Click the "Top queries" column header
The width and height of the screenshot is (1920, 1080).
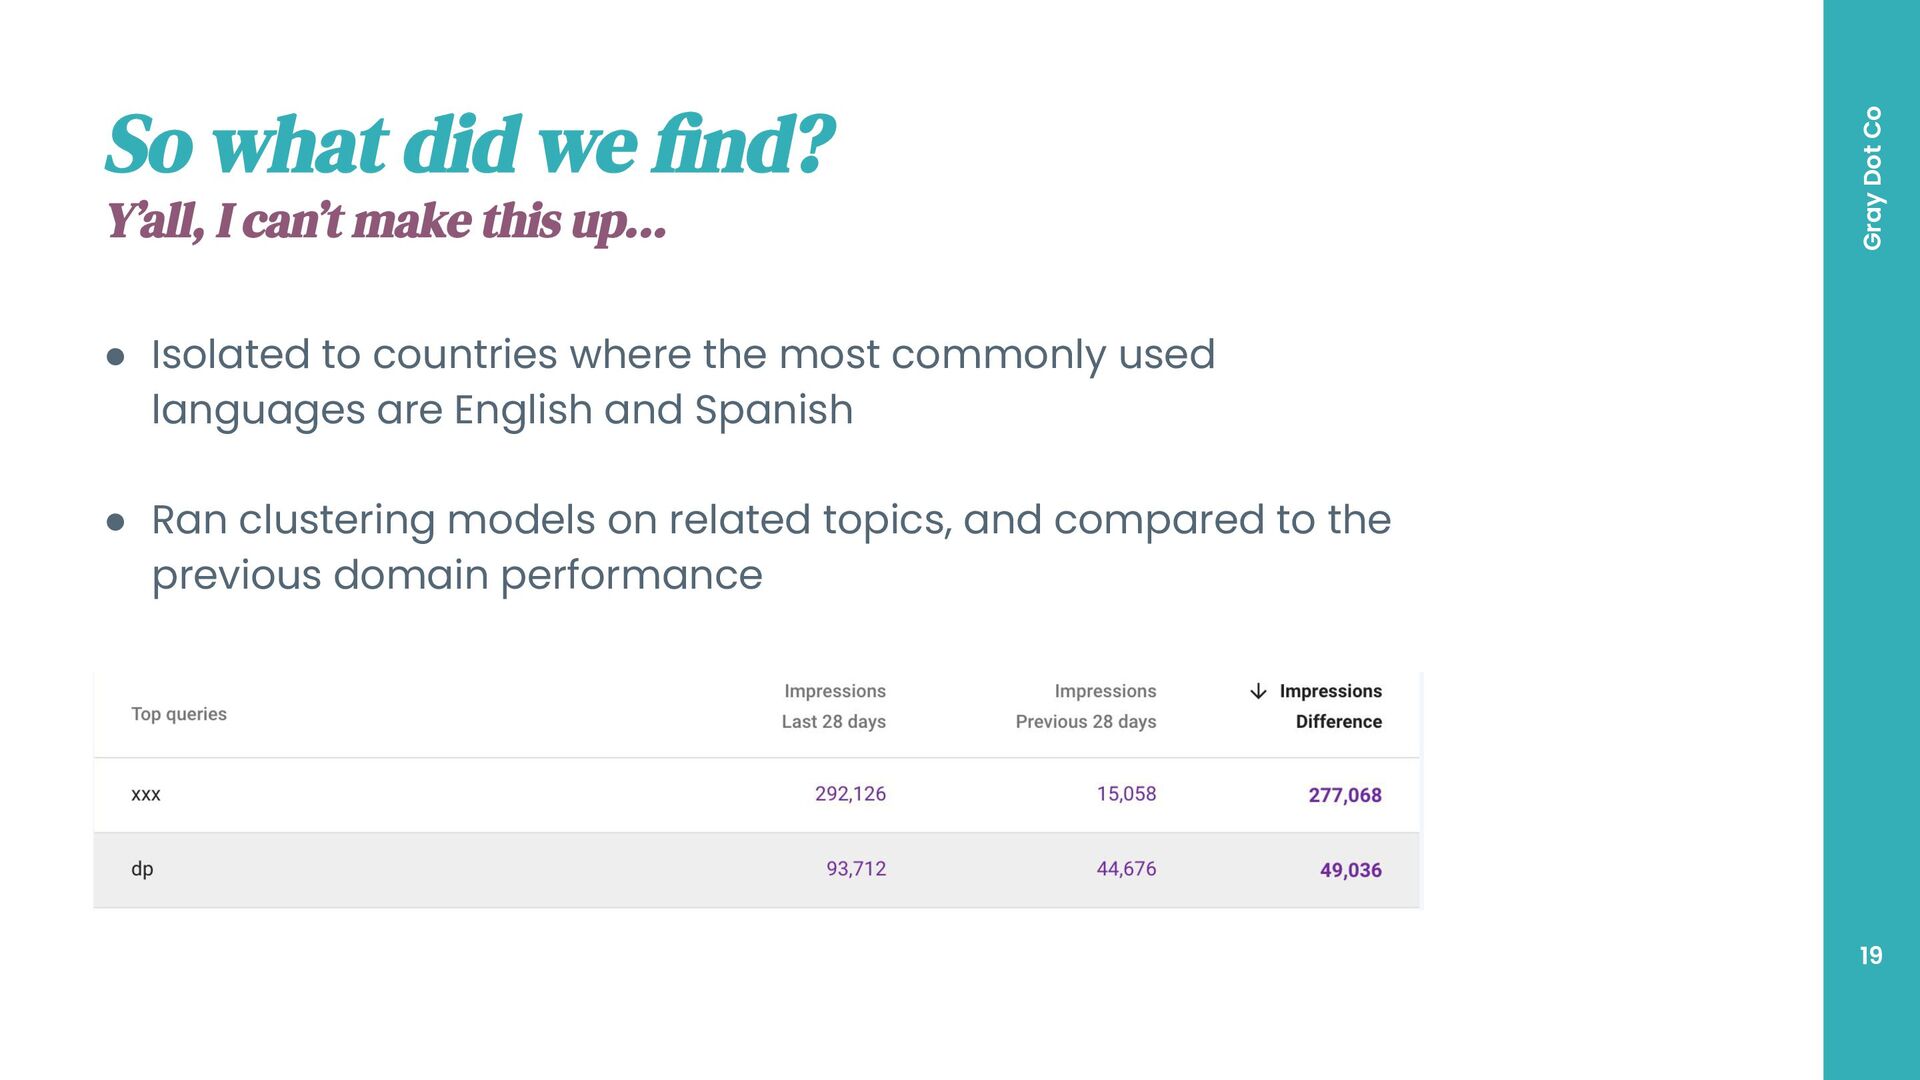[x=179, y=714]
